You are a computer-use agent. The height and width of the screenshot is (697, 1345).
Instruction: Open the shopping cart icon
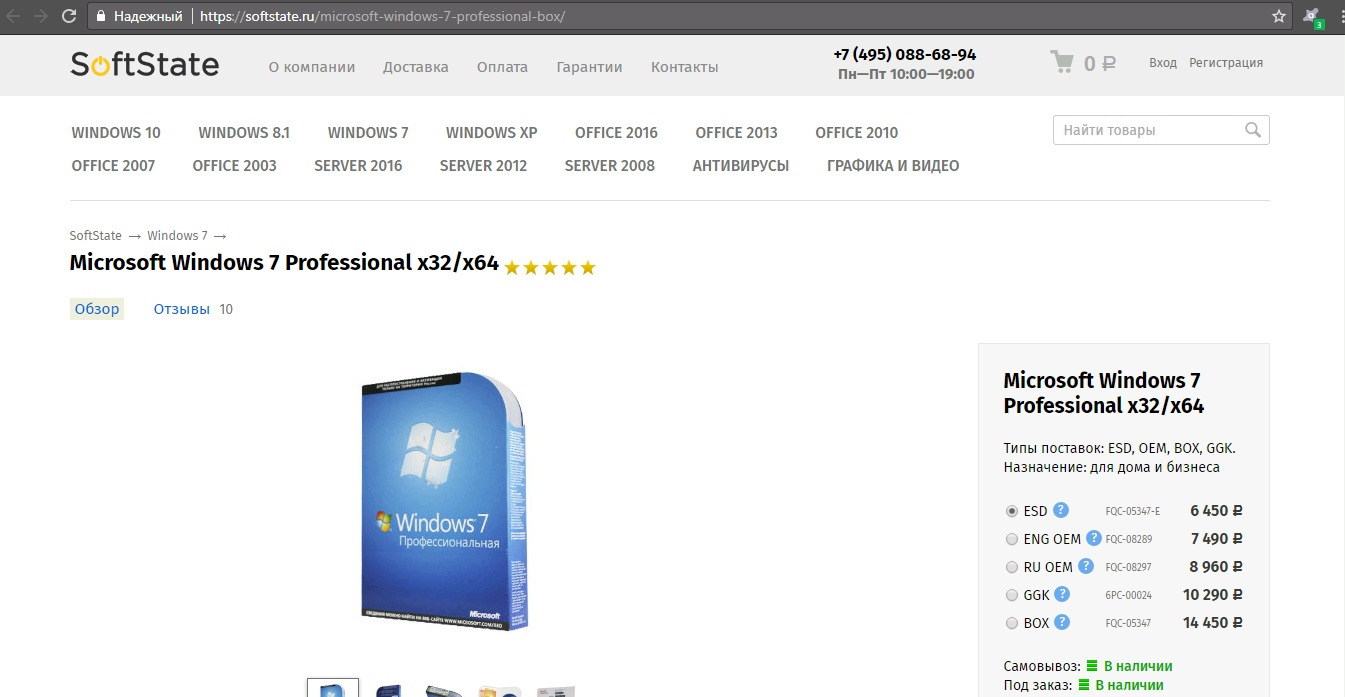[x=1061, y=62]
